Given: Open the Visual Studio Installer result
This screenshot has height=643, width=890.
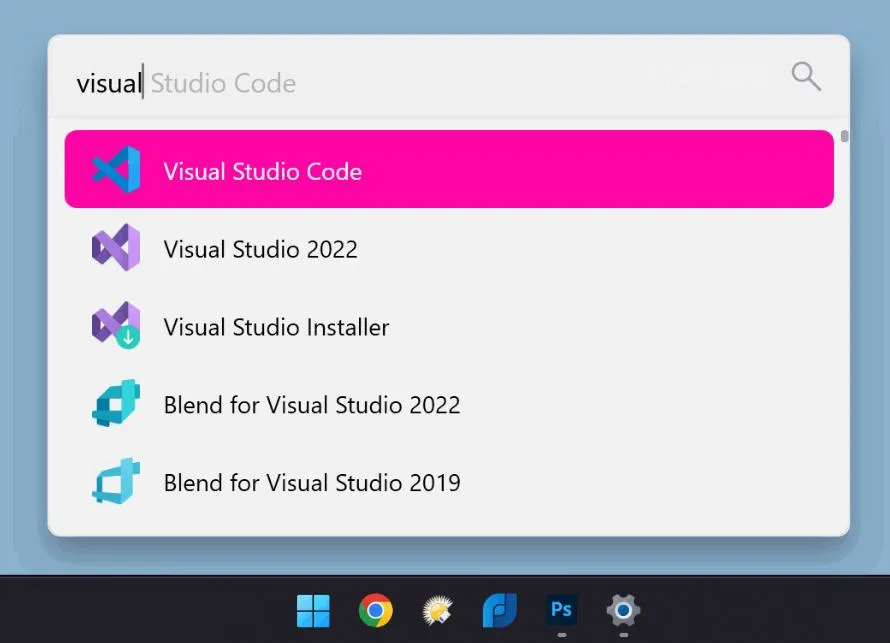Looking at the screenshot, I should tap(449, 325).
